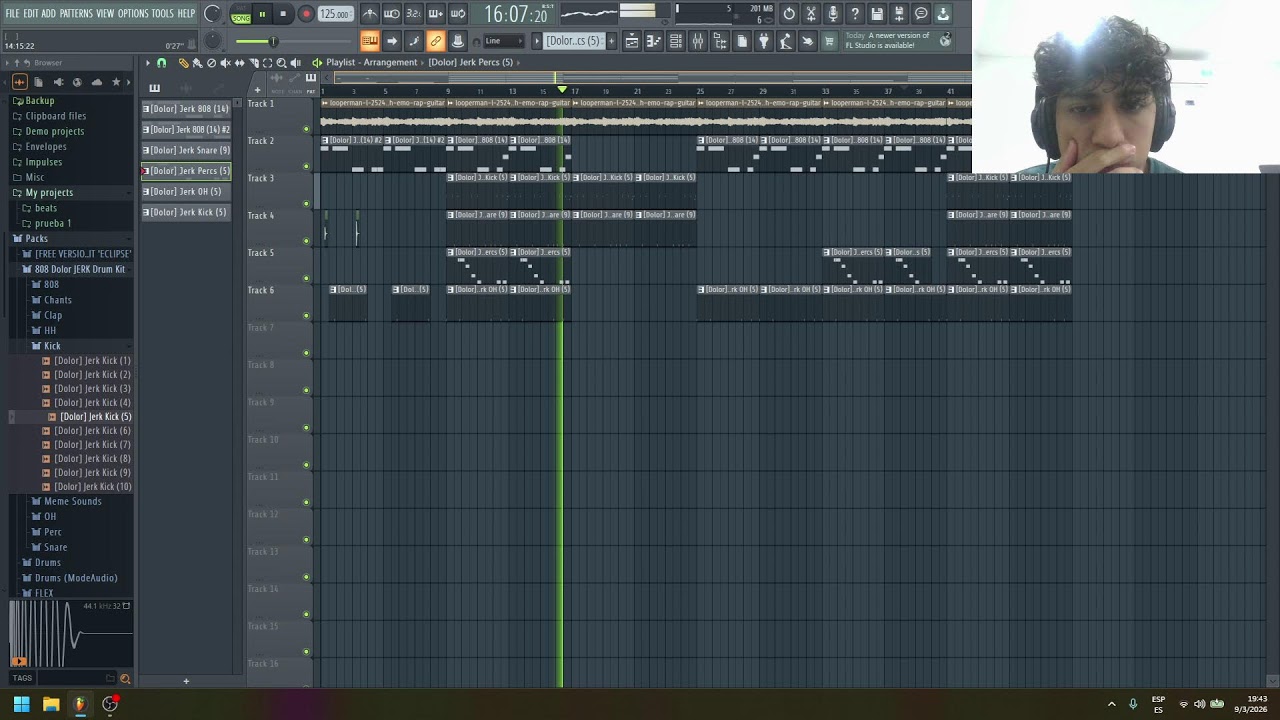Switch Browser to the cloud tab
Image resolution: width=1280 pixels, height=720 pixels.
(x=97, y=82)
